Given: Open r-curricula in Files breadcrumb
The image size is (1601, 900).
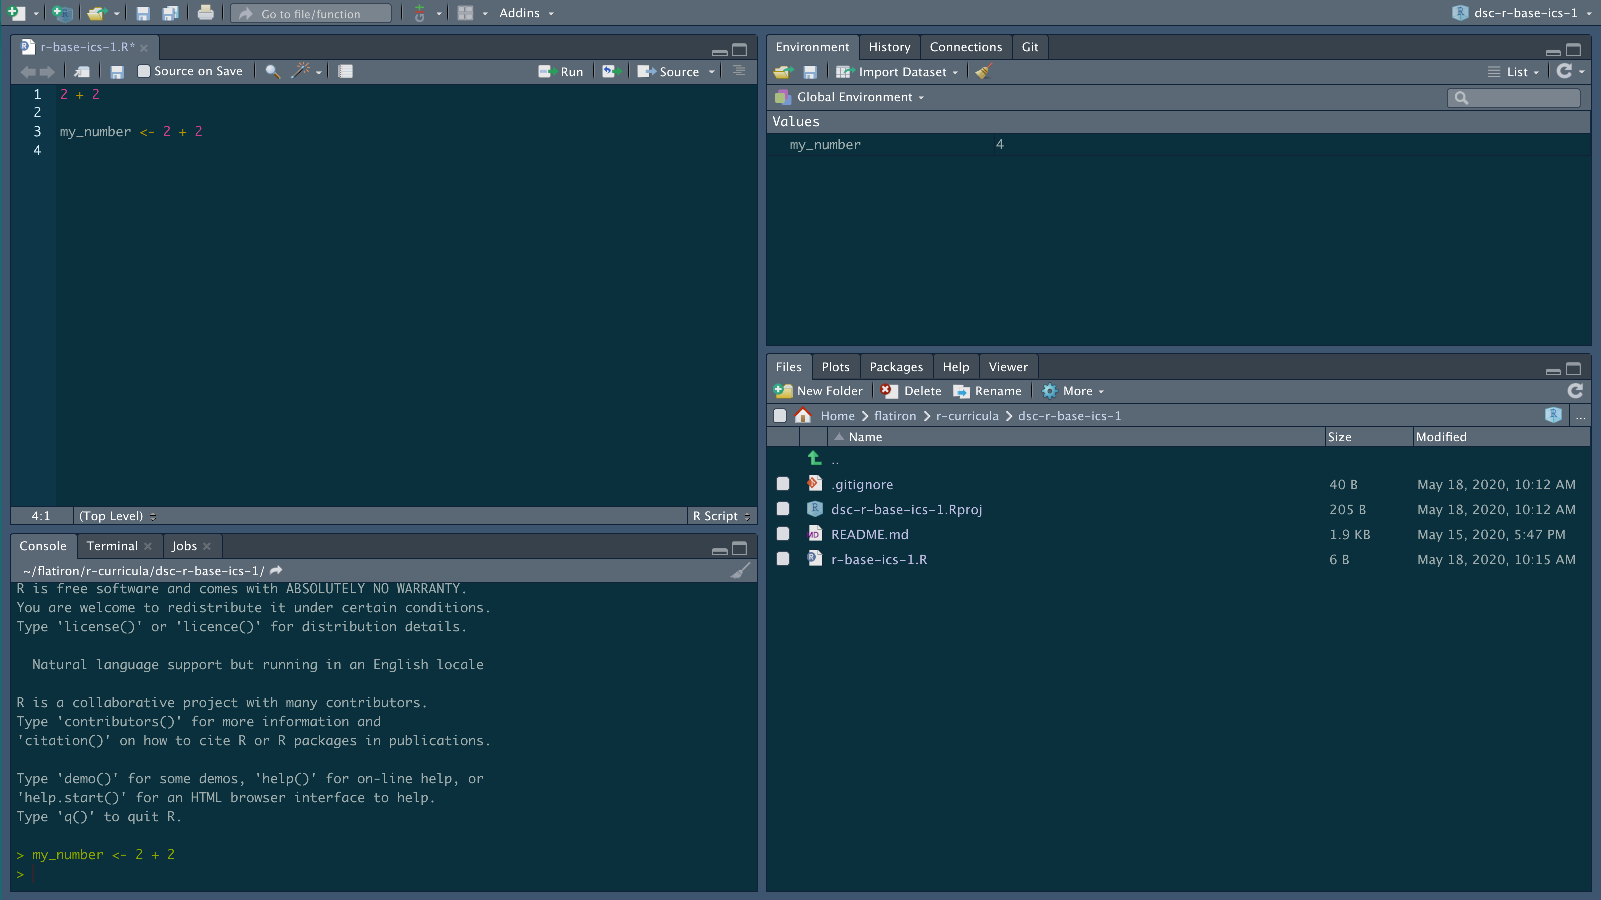Looking at the screenshot, I should coord(967,416).
